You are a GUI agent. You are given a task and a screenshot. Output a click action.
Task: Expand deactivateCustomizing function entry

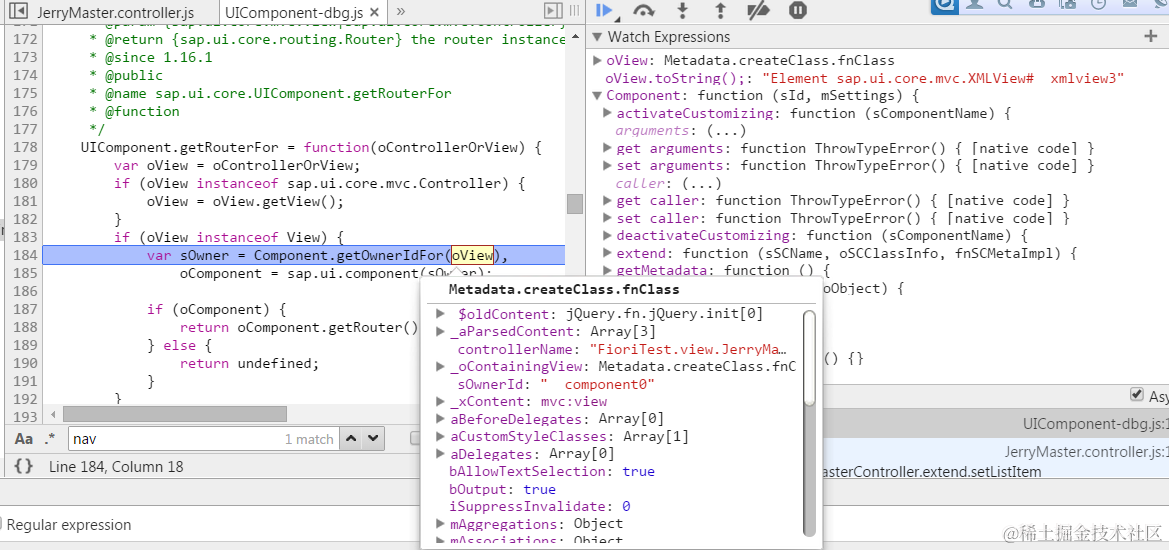tap(607, 236)
